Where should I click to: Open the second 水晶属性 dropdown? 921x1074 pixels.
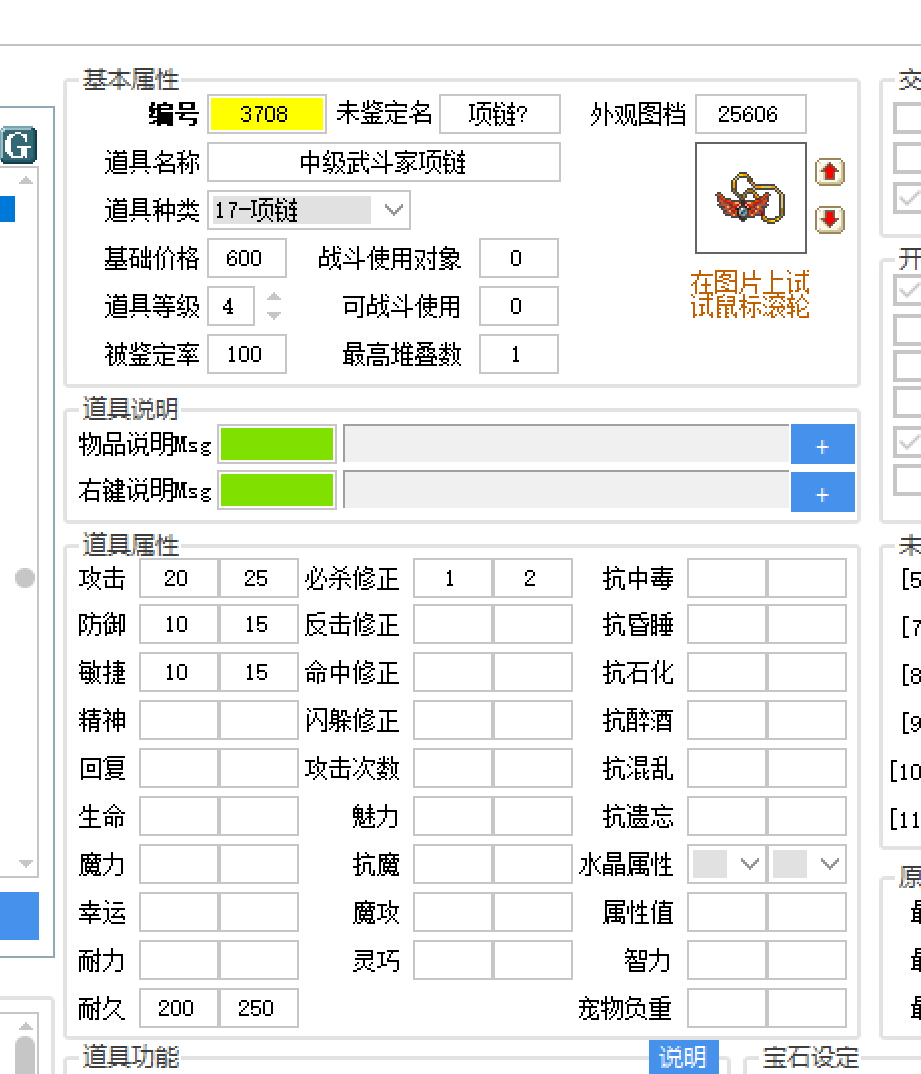(806, 864)
